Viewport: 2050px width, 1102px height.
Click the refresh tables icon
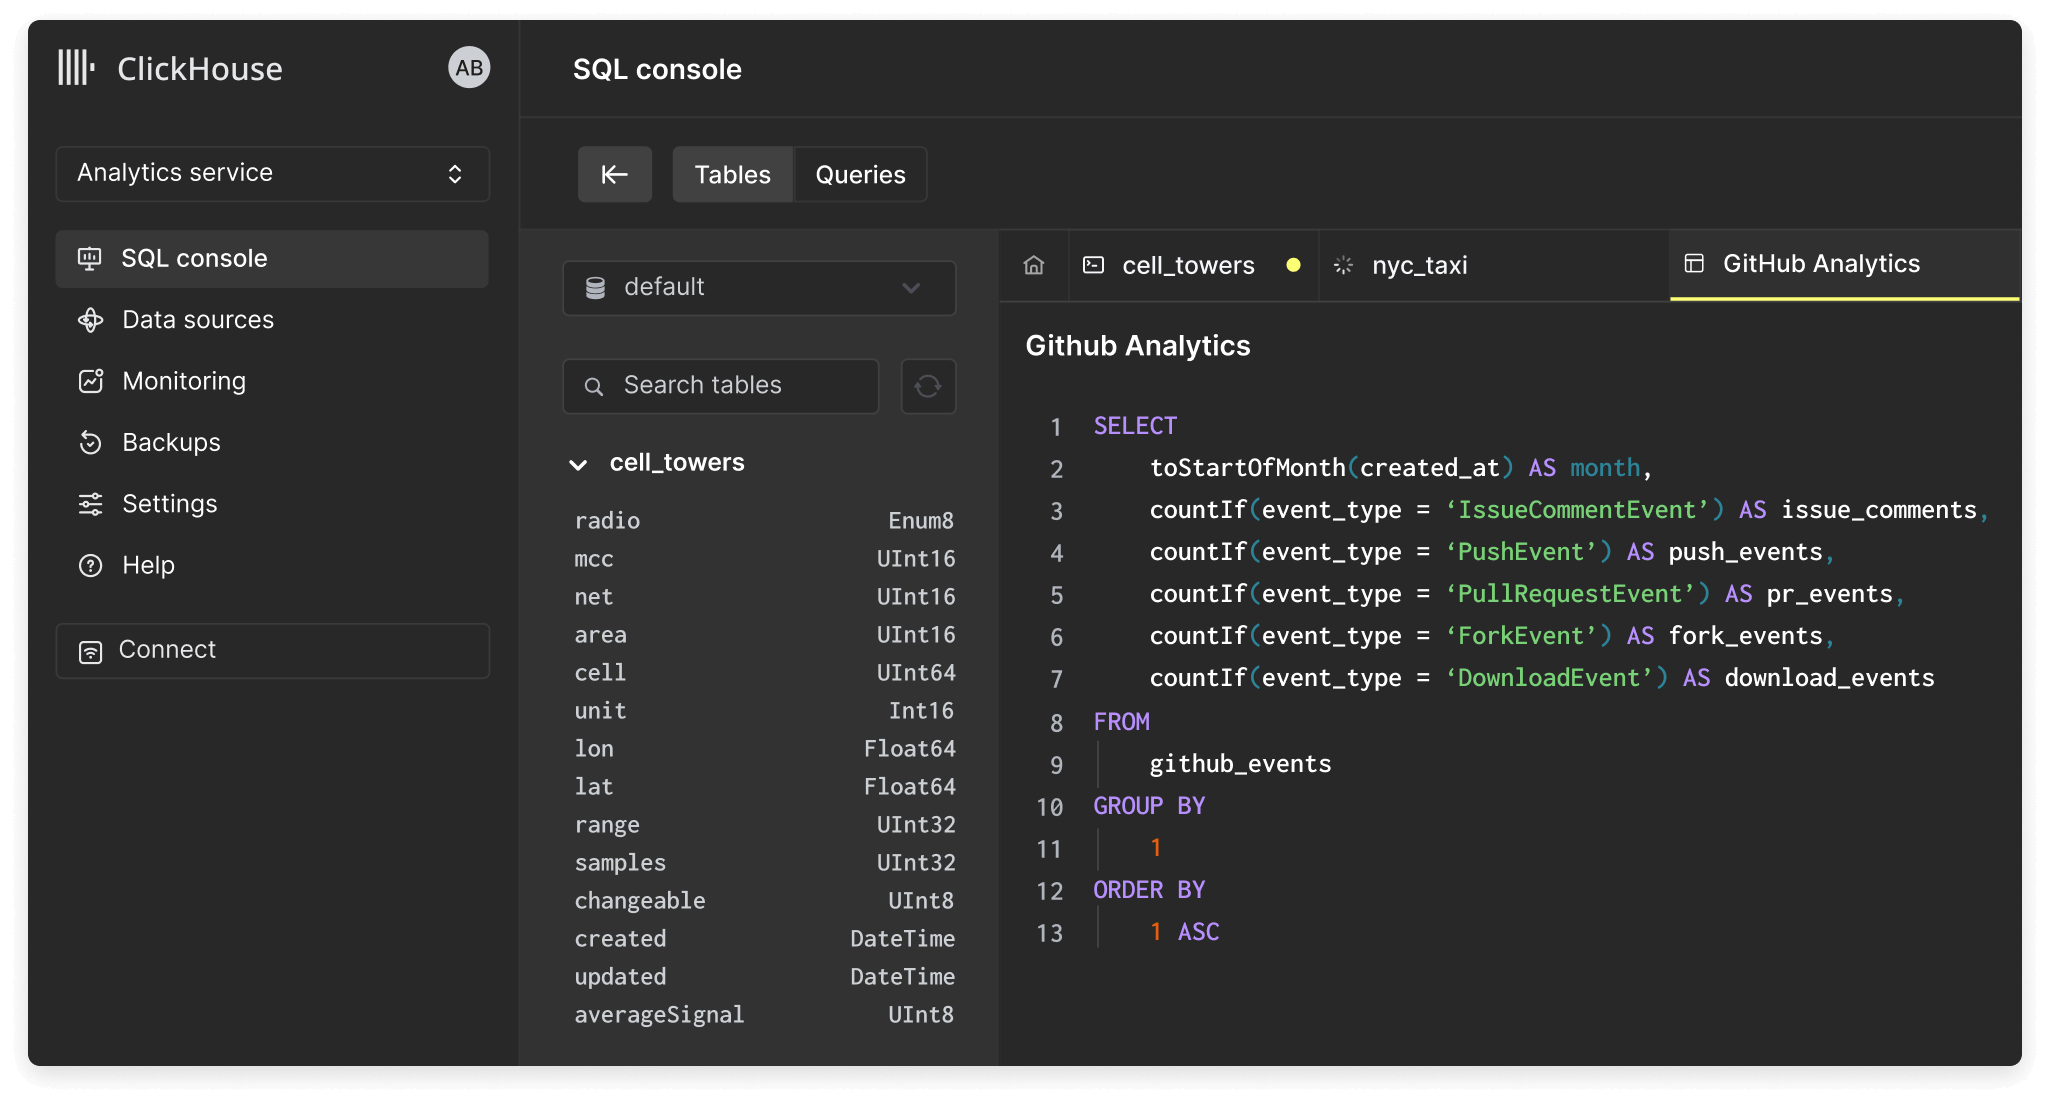928,386
